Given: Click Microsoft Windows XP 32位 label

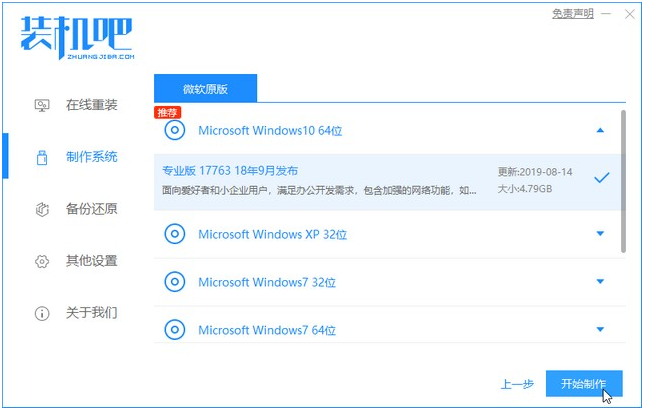Looking at the screenshot, I should coord(273,234).
